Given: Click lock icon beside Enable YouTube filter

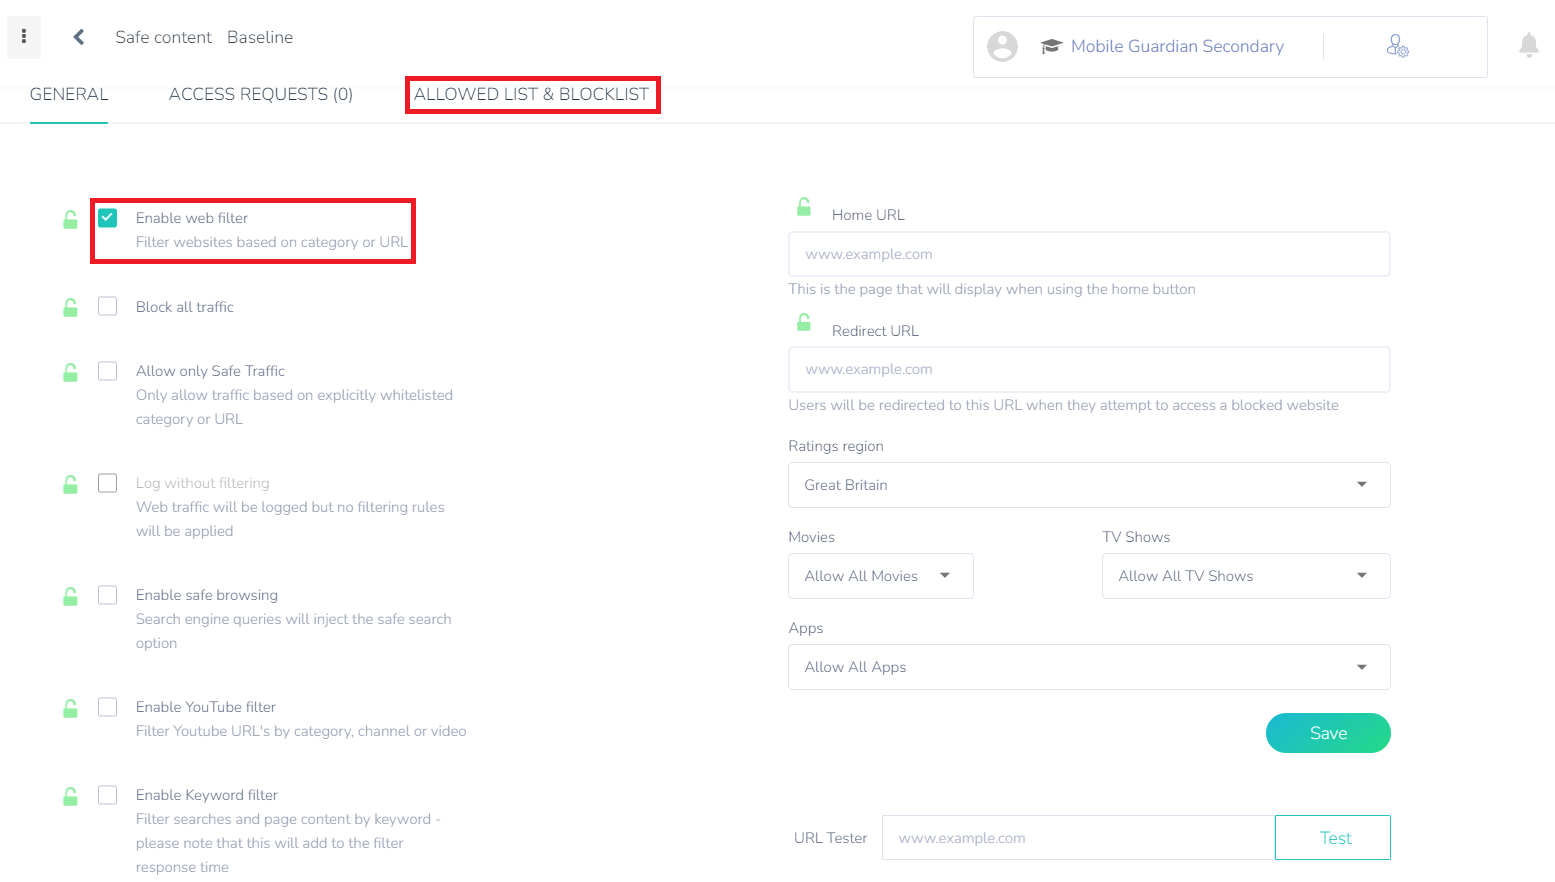Looking at the screenshot, I should [70, 708].
